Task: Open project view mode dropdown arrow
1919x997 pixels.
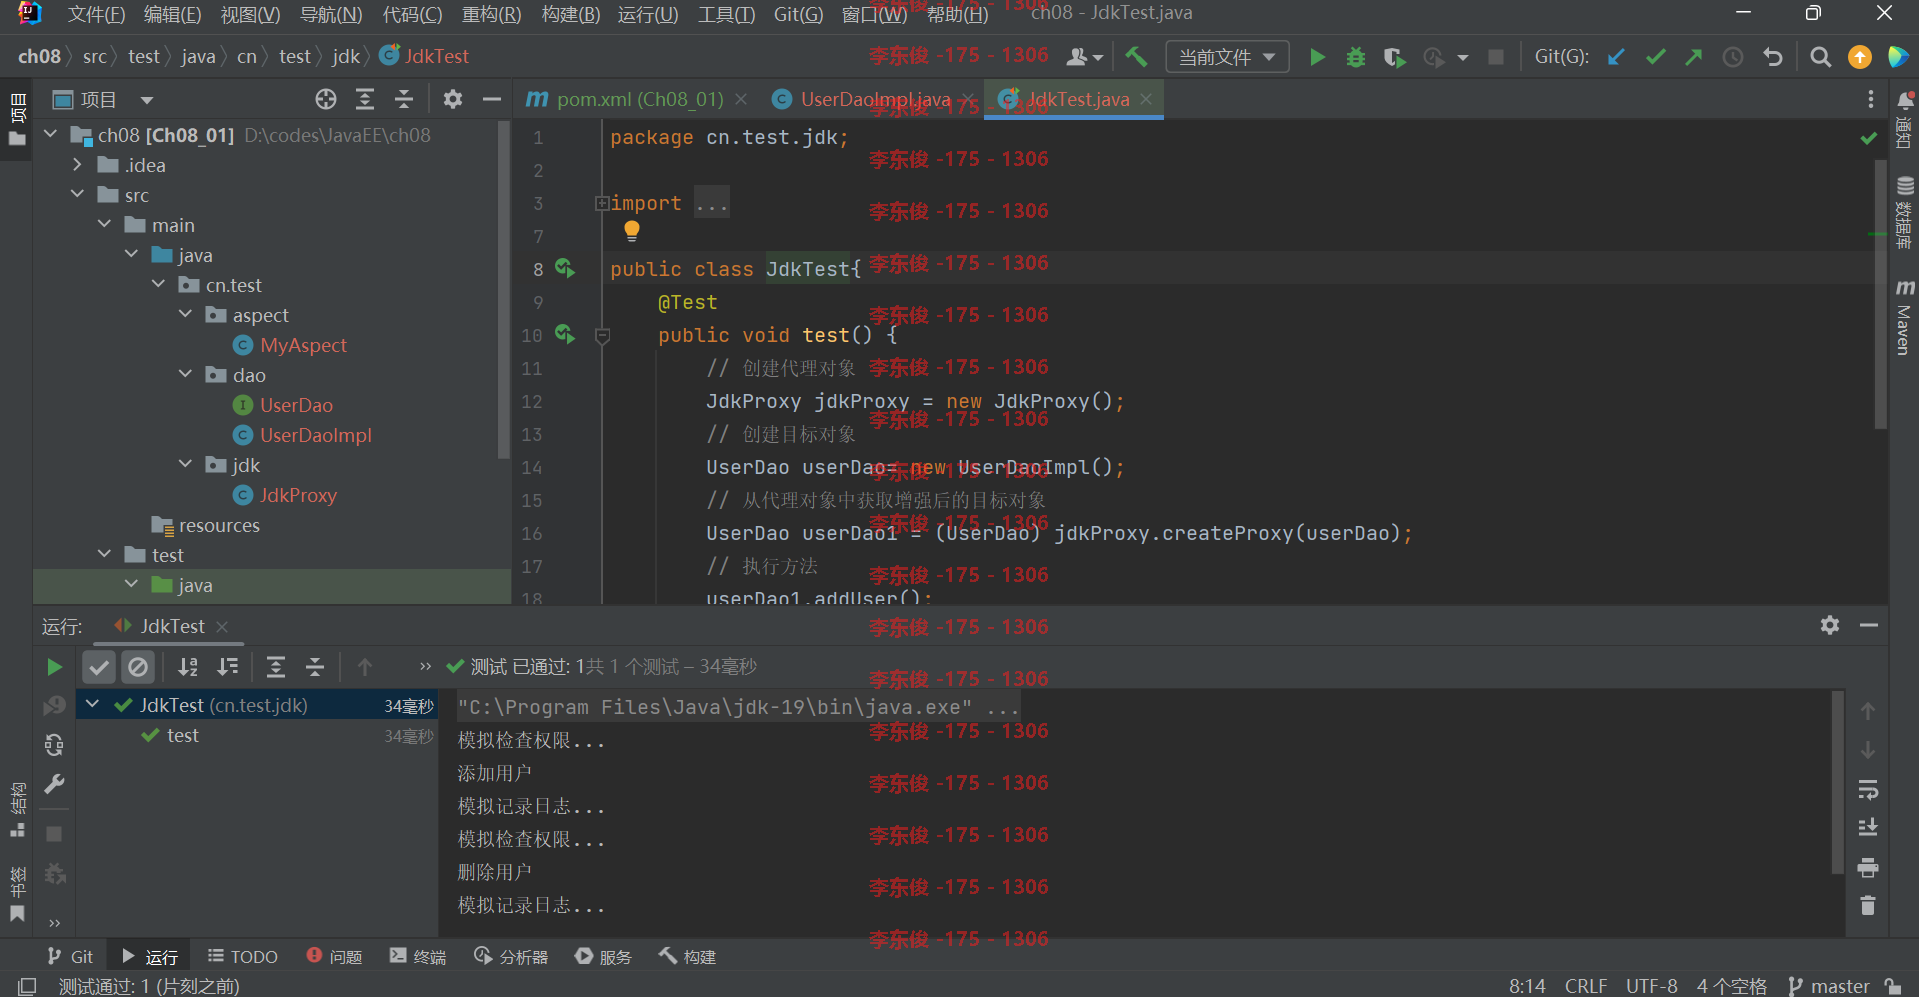Action: pyautogui.click(x=147, y=100)
